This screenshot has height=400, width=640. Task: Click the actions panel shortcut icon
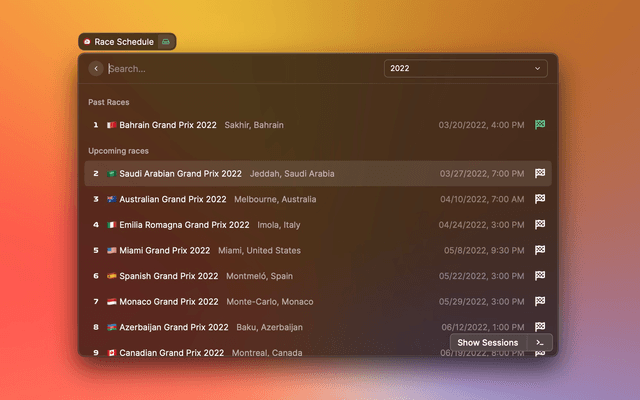click(540, 342)
